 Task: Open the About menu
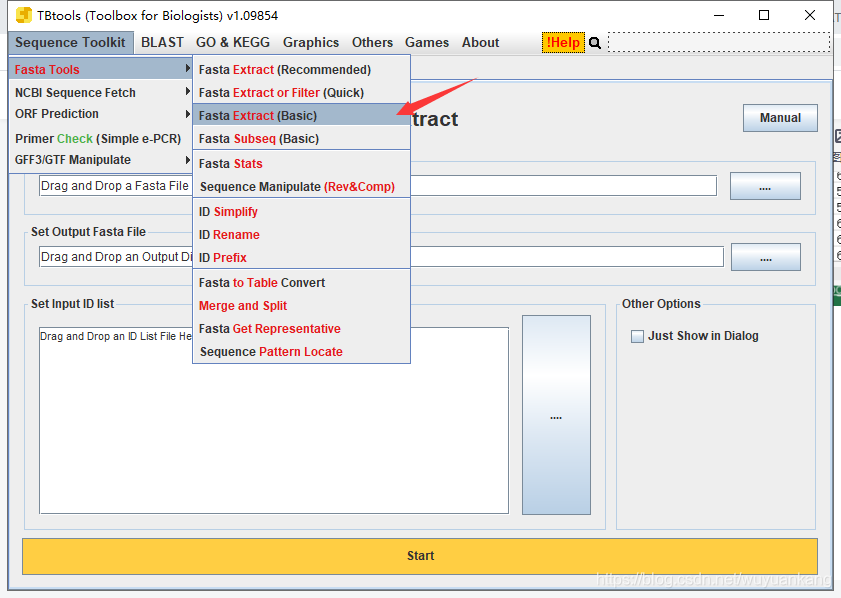[x=481, y=42]
